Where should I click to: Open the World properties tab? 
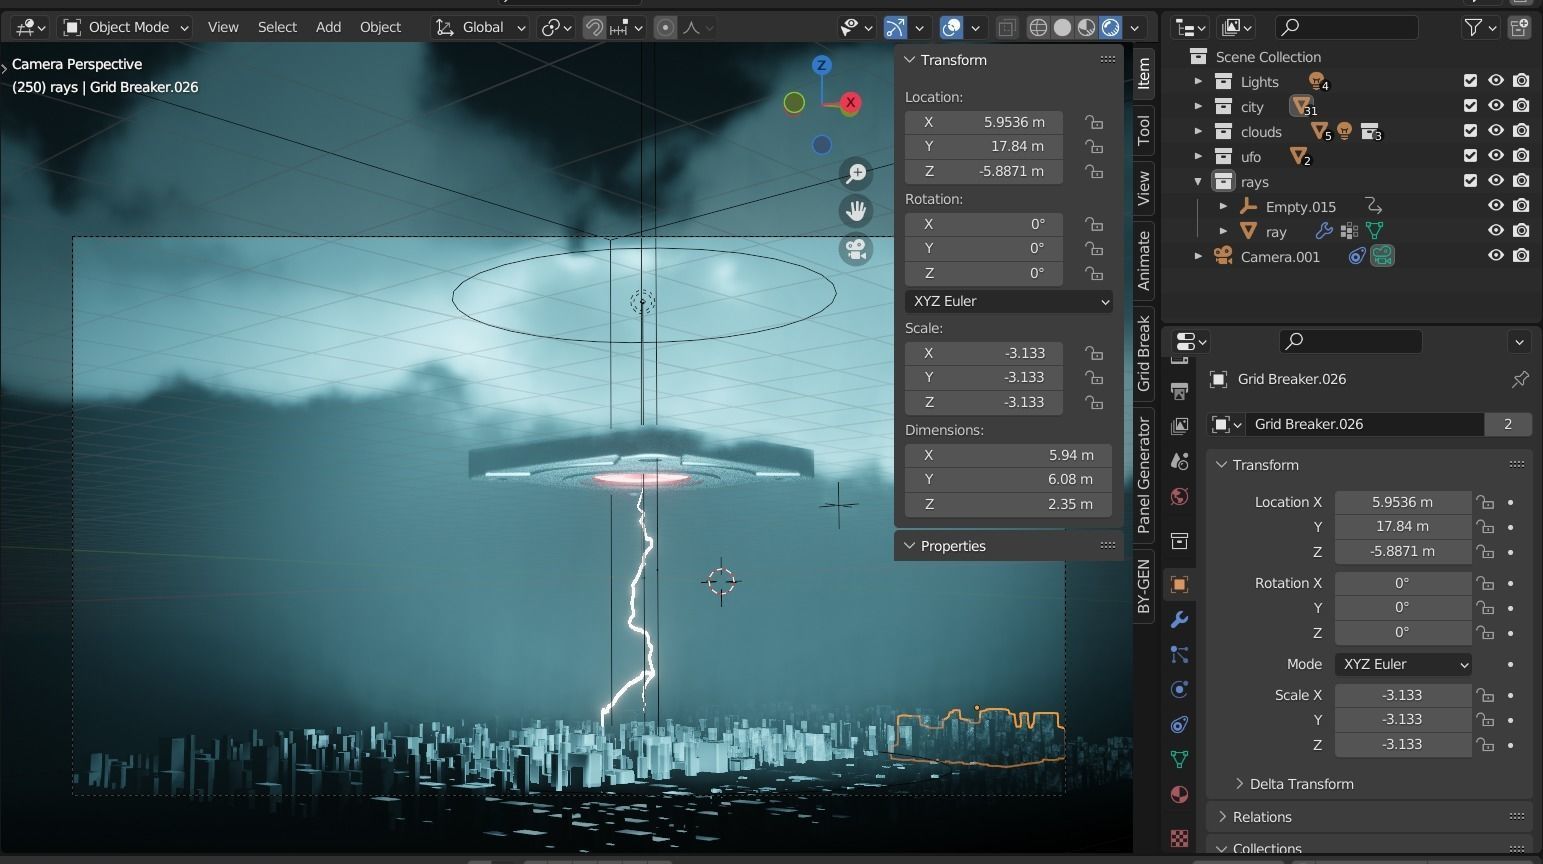tap(1180, 496)
